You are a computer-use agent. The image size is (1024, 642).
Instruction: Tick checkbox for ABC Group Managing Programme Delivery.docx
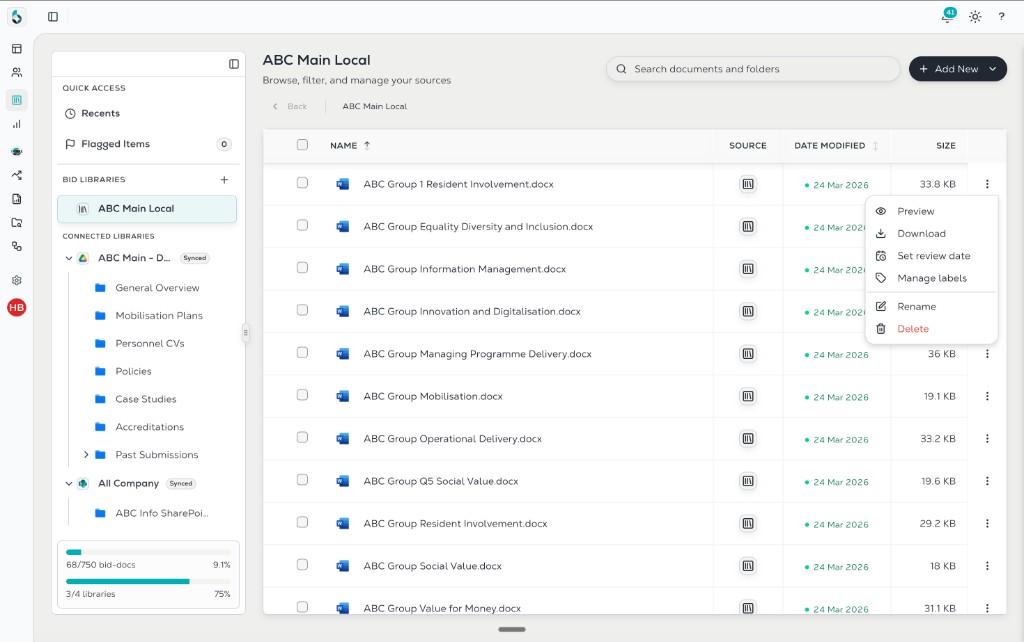302,353
